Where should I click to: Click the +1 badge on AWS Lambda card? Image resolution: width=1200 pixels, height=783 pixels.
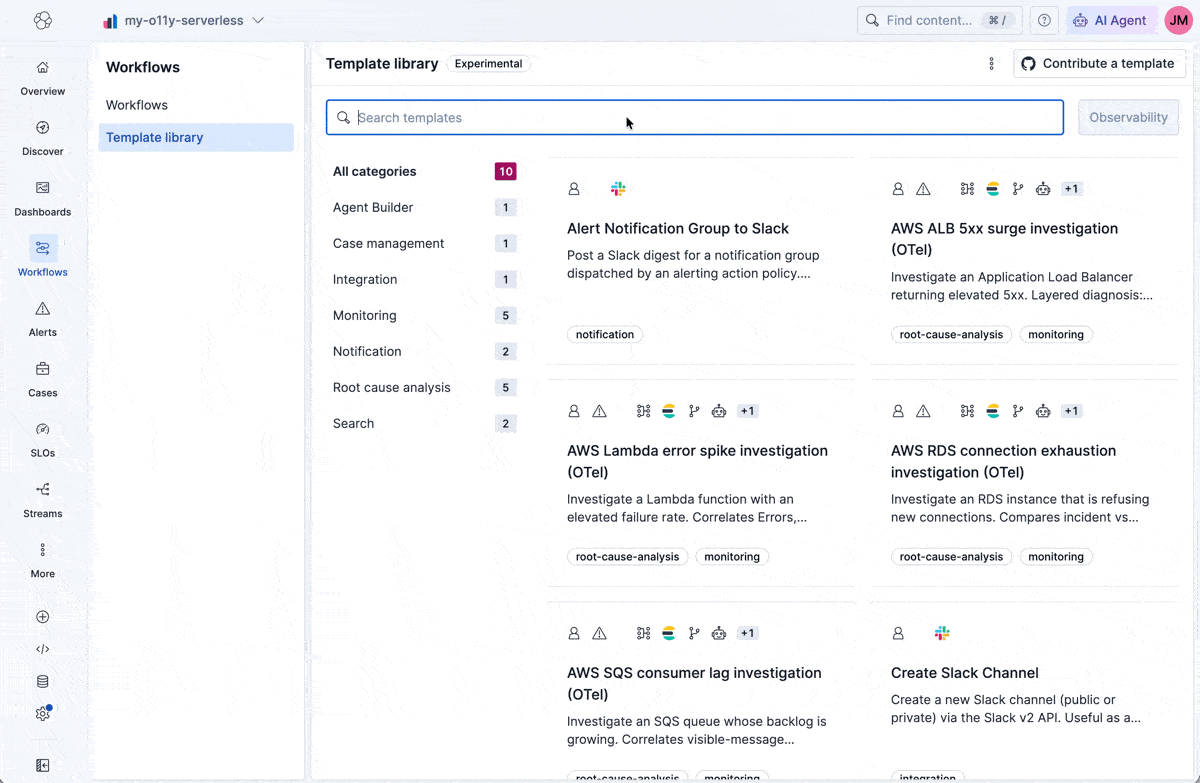(x=747, y=411)
